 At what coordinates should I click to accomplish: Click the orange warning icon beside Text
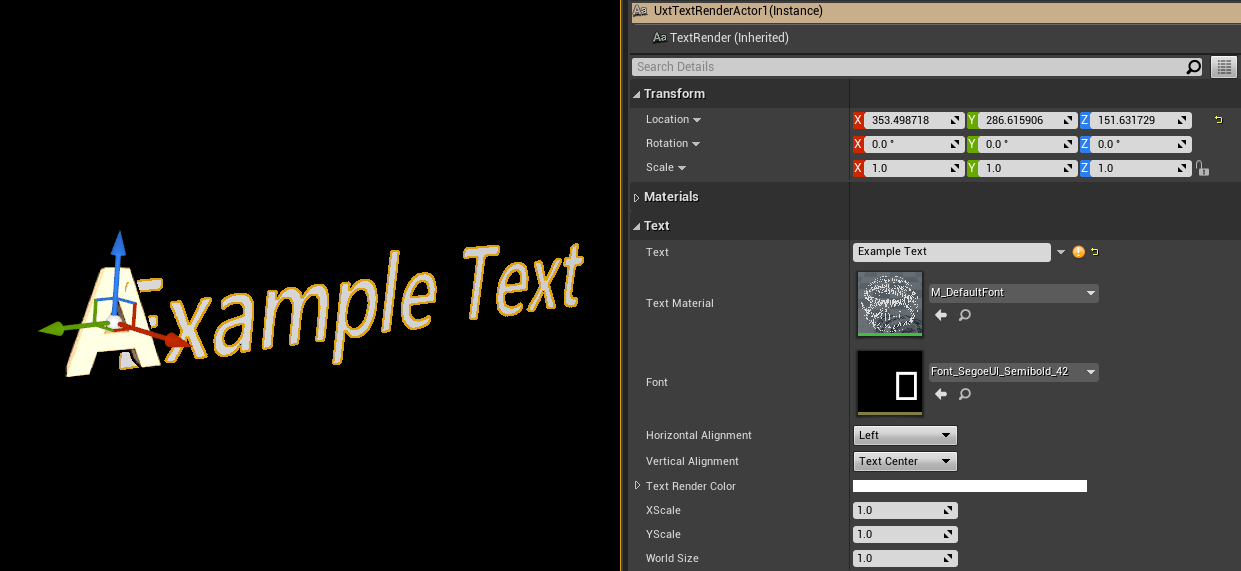tap(1078, 252)
